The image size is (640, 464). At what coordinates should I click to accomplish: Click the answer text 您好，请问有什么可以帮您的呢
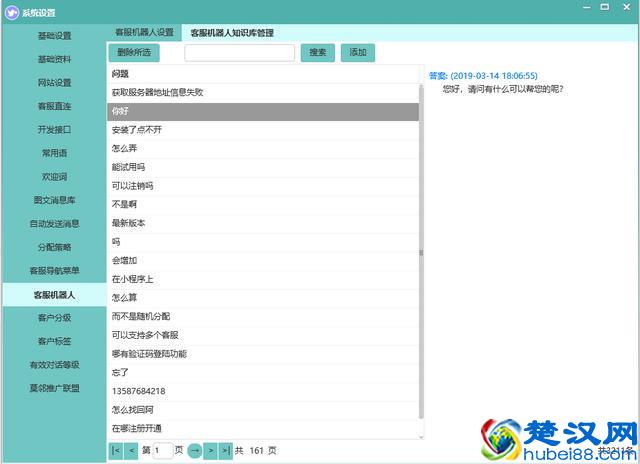point(503,89)
